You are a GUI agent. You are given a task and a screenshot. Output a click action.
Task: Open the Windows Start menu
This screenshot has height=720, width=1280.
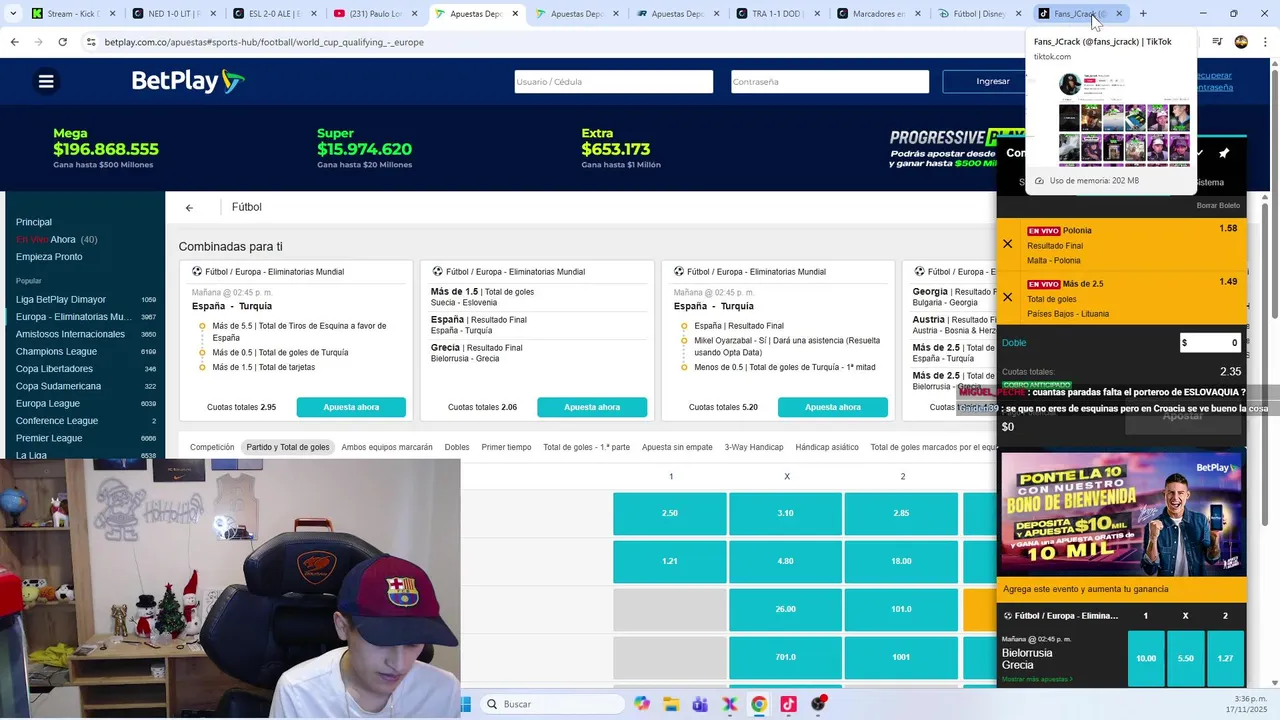pyautogui.click(x=465, y=704)
